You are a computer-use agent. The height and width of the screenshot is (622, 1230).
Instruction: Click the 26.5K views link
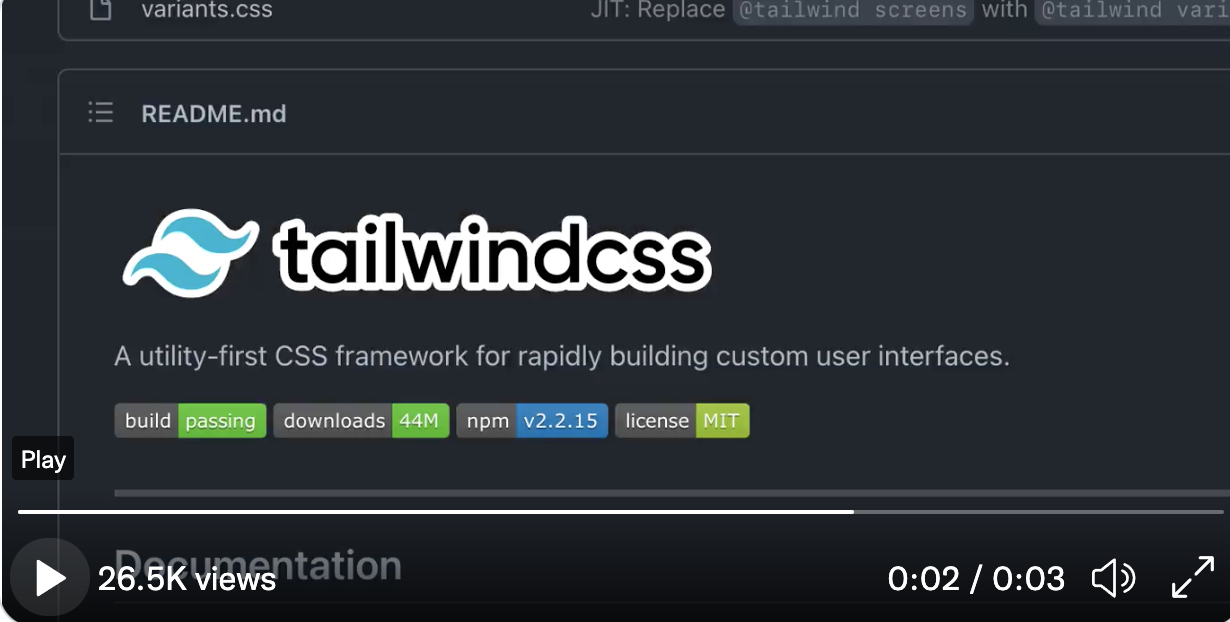coord(187,578)
